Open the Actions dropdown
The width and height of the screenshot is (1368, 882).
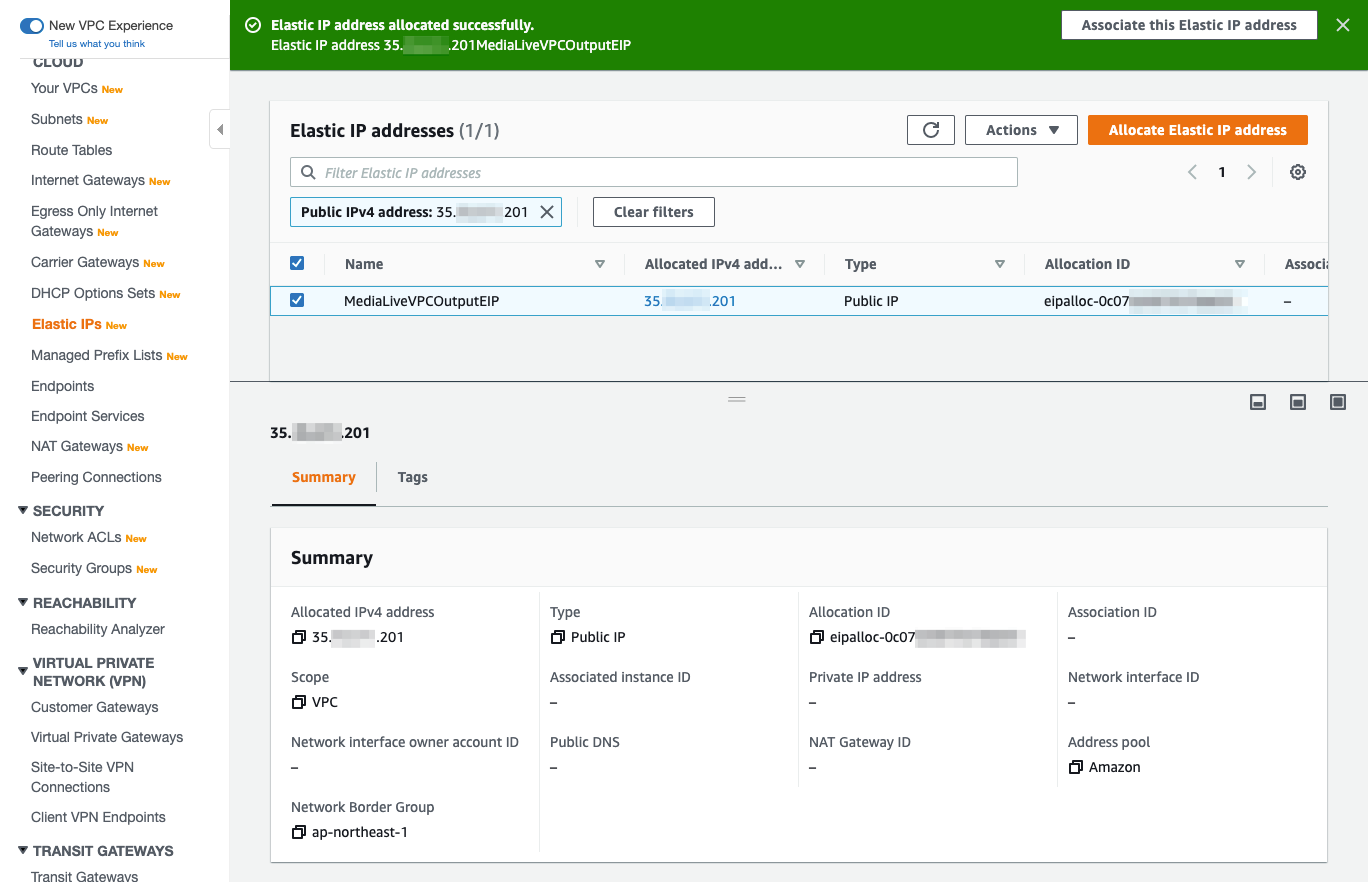pos(1021,130)
